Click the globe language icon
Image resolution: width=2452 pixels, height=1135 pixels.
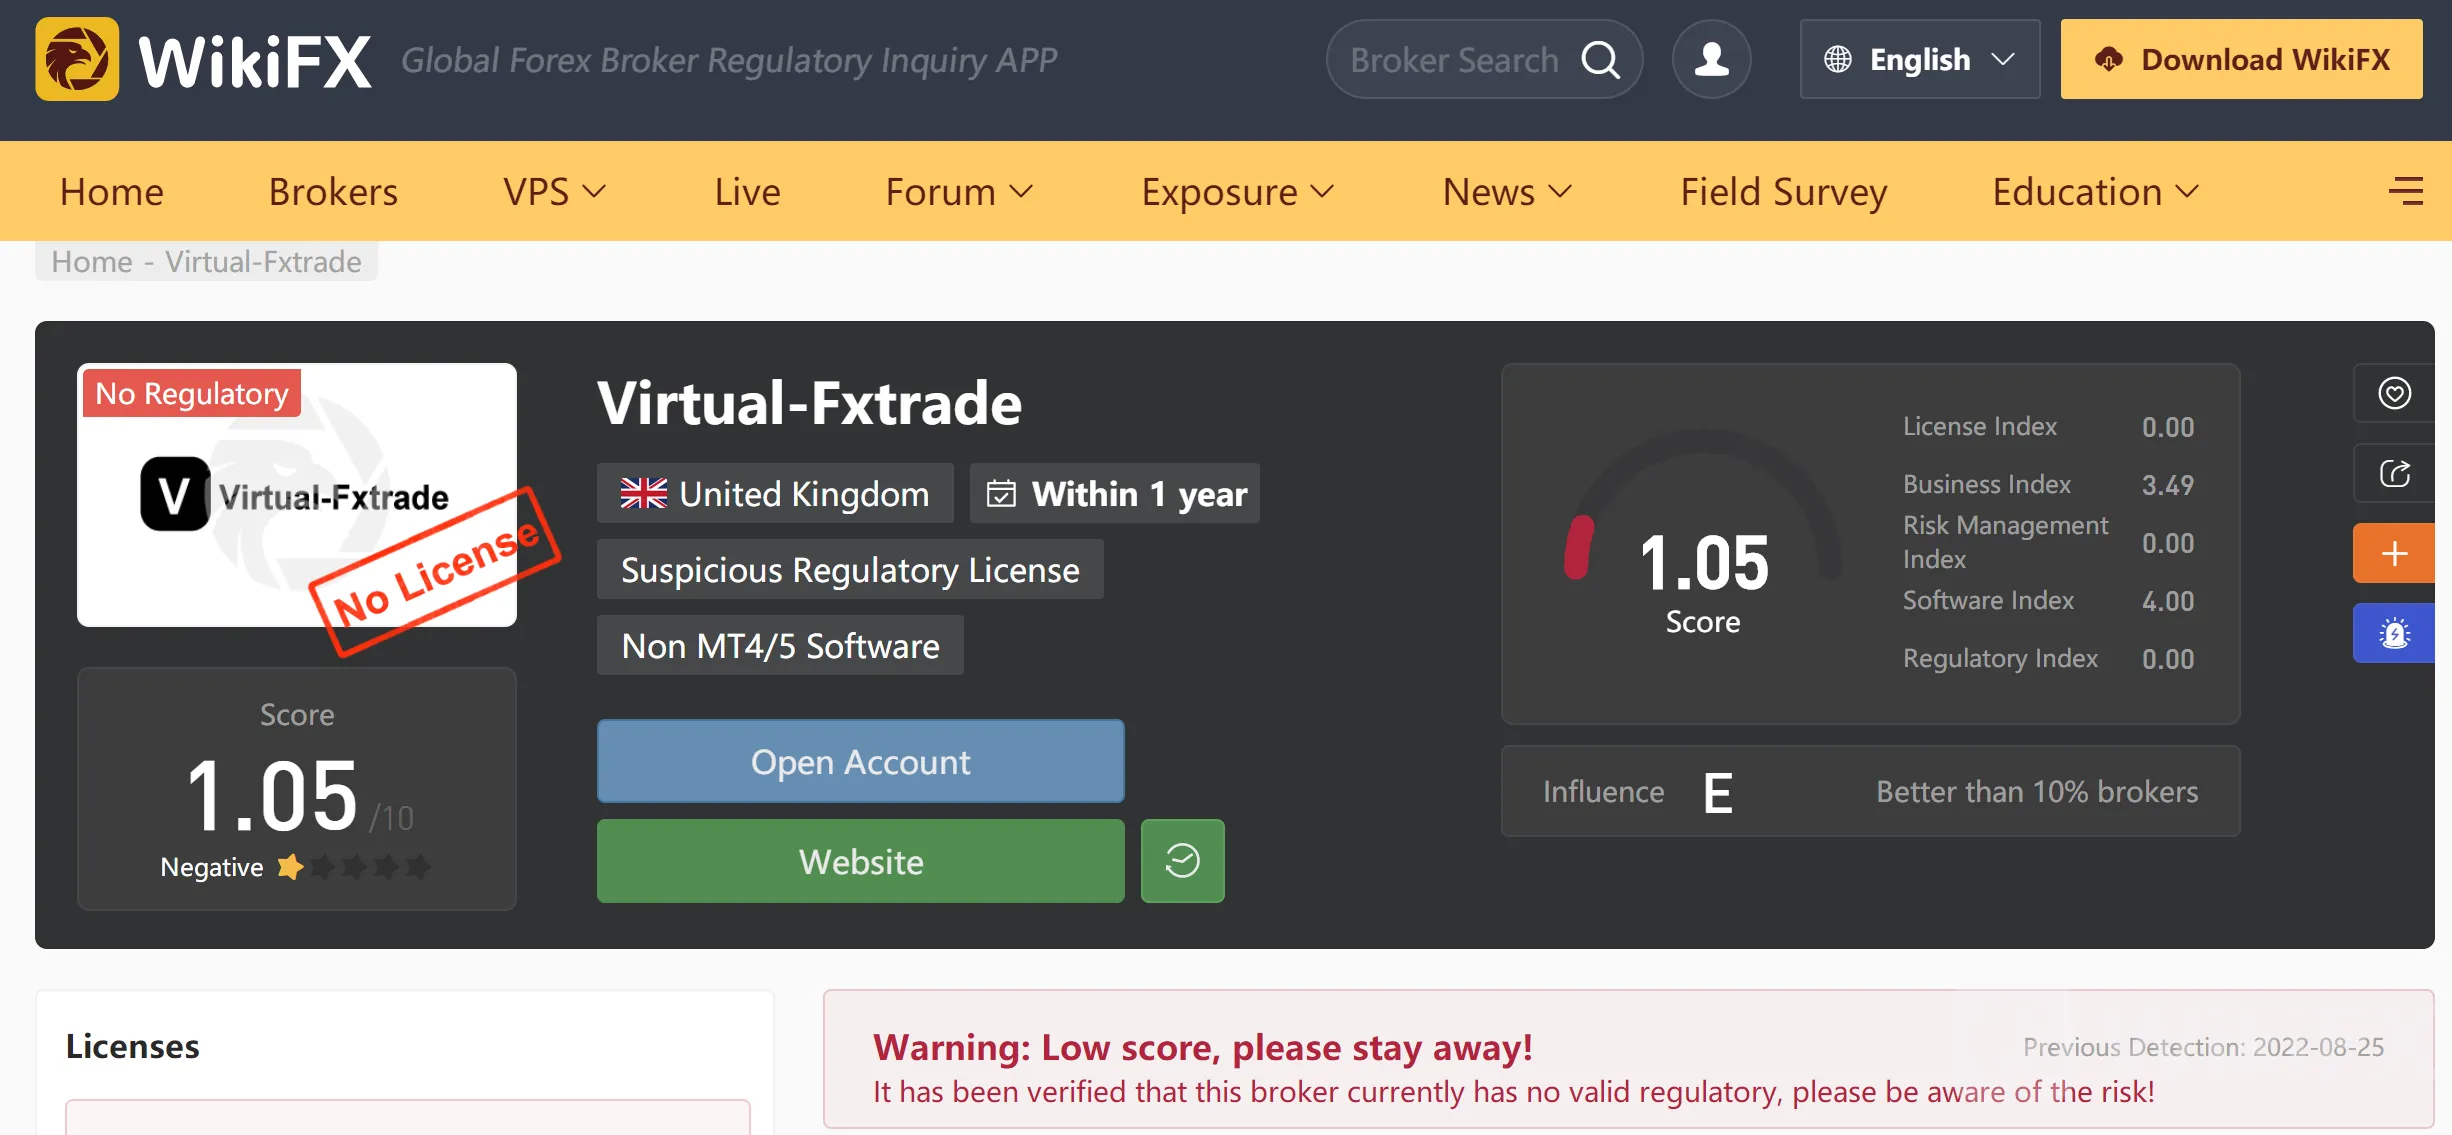coord(1837,60)
